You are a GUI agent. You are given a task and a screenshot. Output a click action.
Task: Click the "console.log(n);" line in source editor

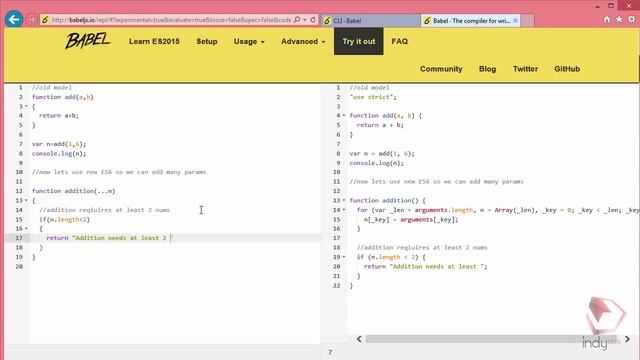point(59,153)
